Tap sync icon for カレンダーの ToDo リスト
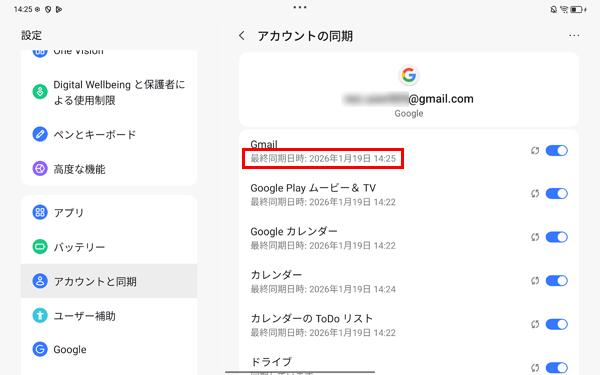The image size is (600, 375). (535, 324)
